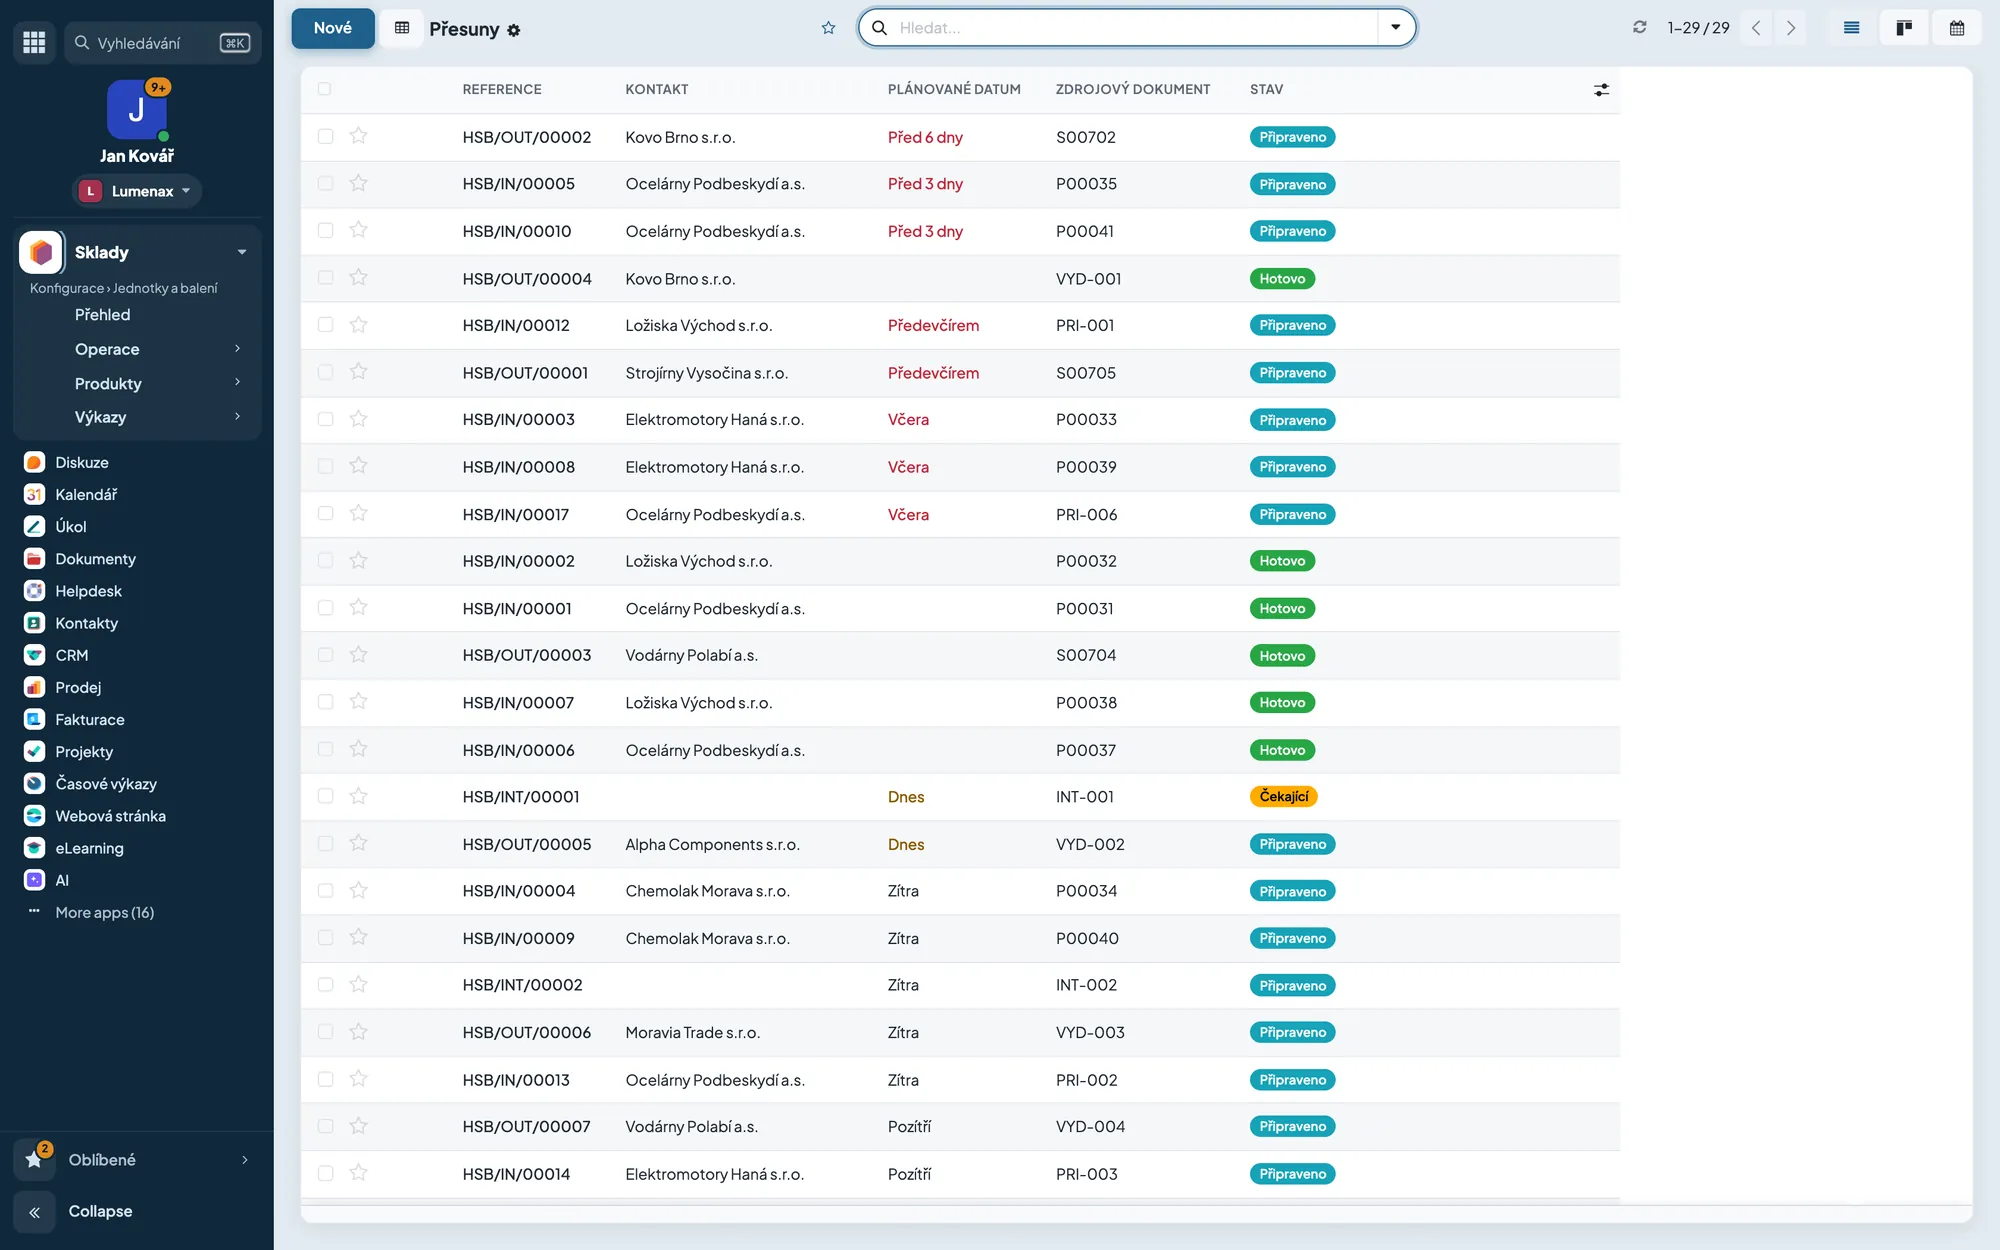This screenshot has width=2000, height=1250.
Task: Favorite the current Přesuny view with the star
Action: click(x=828, y=28)
